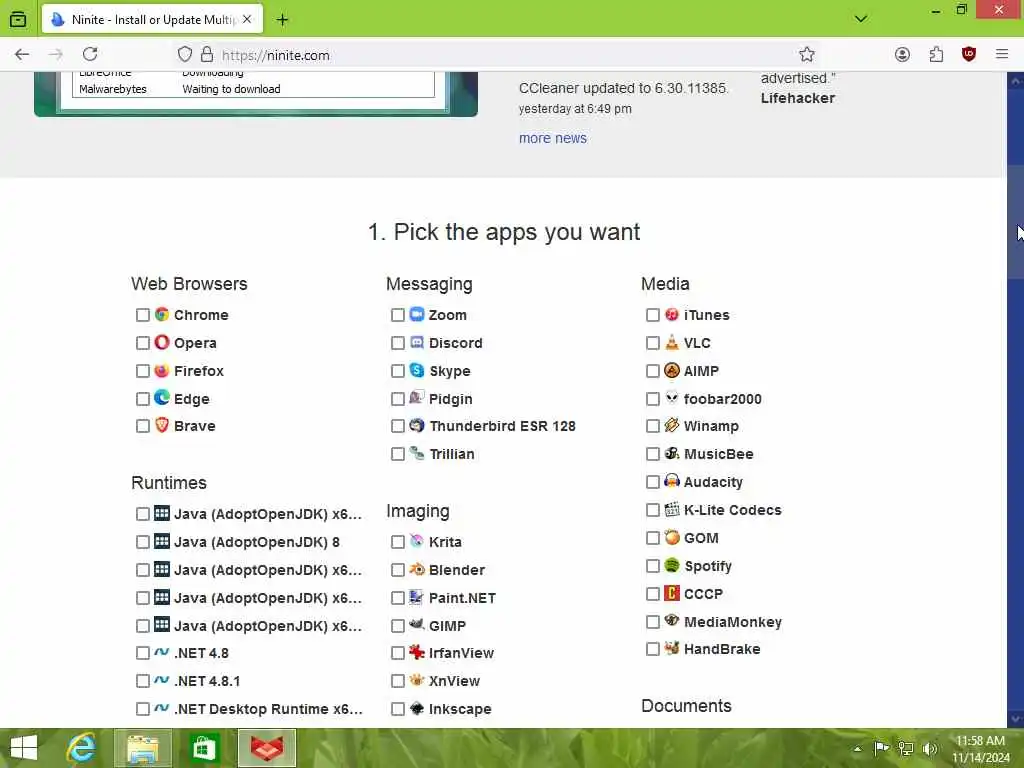The image size is (1024, 768).
Task: Click the K-Lite Codecs label
Action: point(732,510)
